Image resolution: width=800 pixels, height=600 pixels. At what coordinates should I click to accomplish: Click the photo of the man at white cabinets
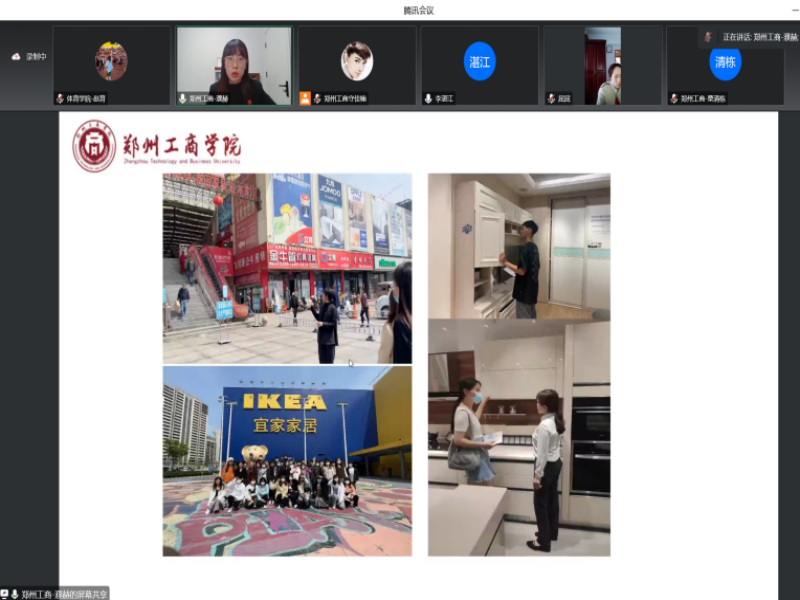(x=519, y=246)
